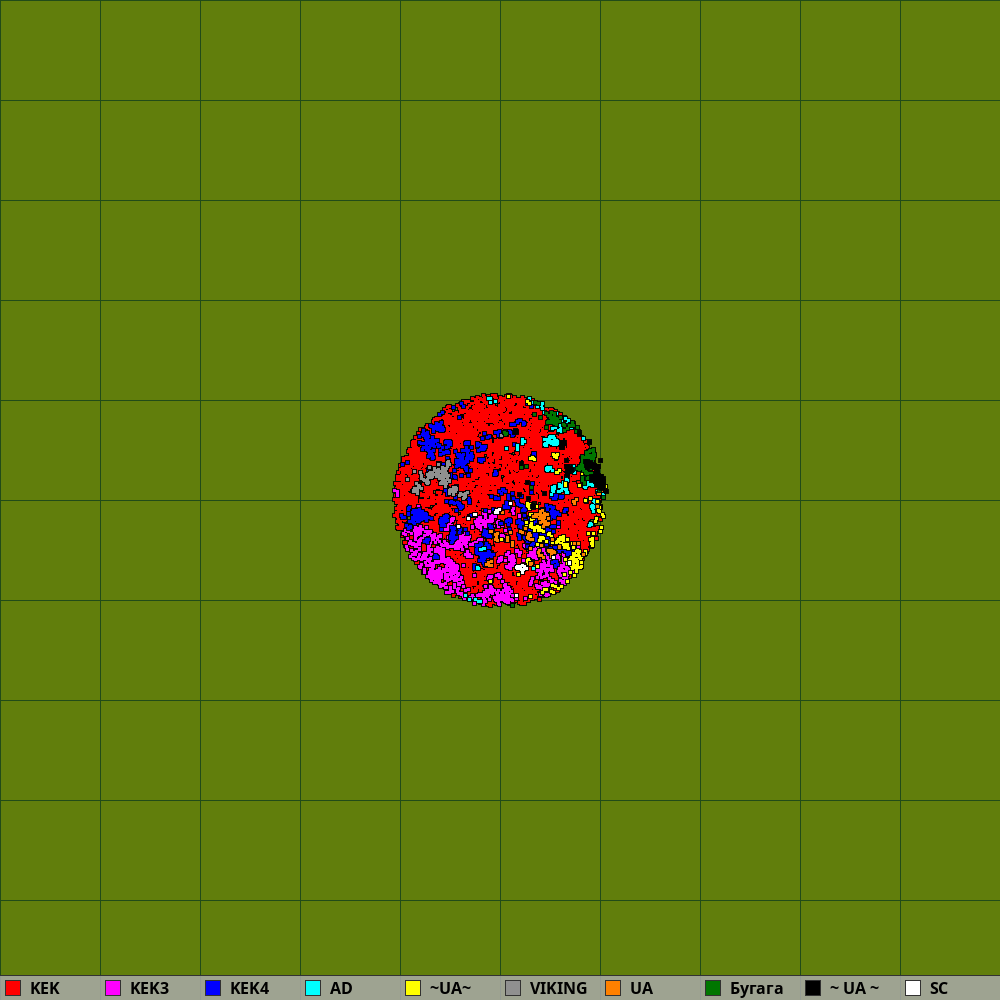Select the blue KEK4 legend swatch

[x=213, y=988]
